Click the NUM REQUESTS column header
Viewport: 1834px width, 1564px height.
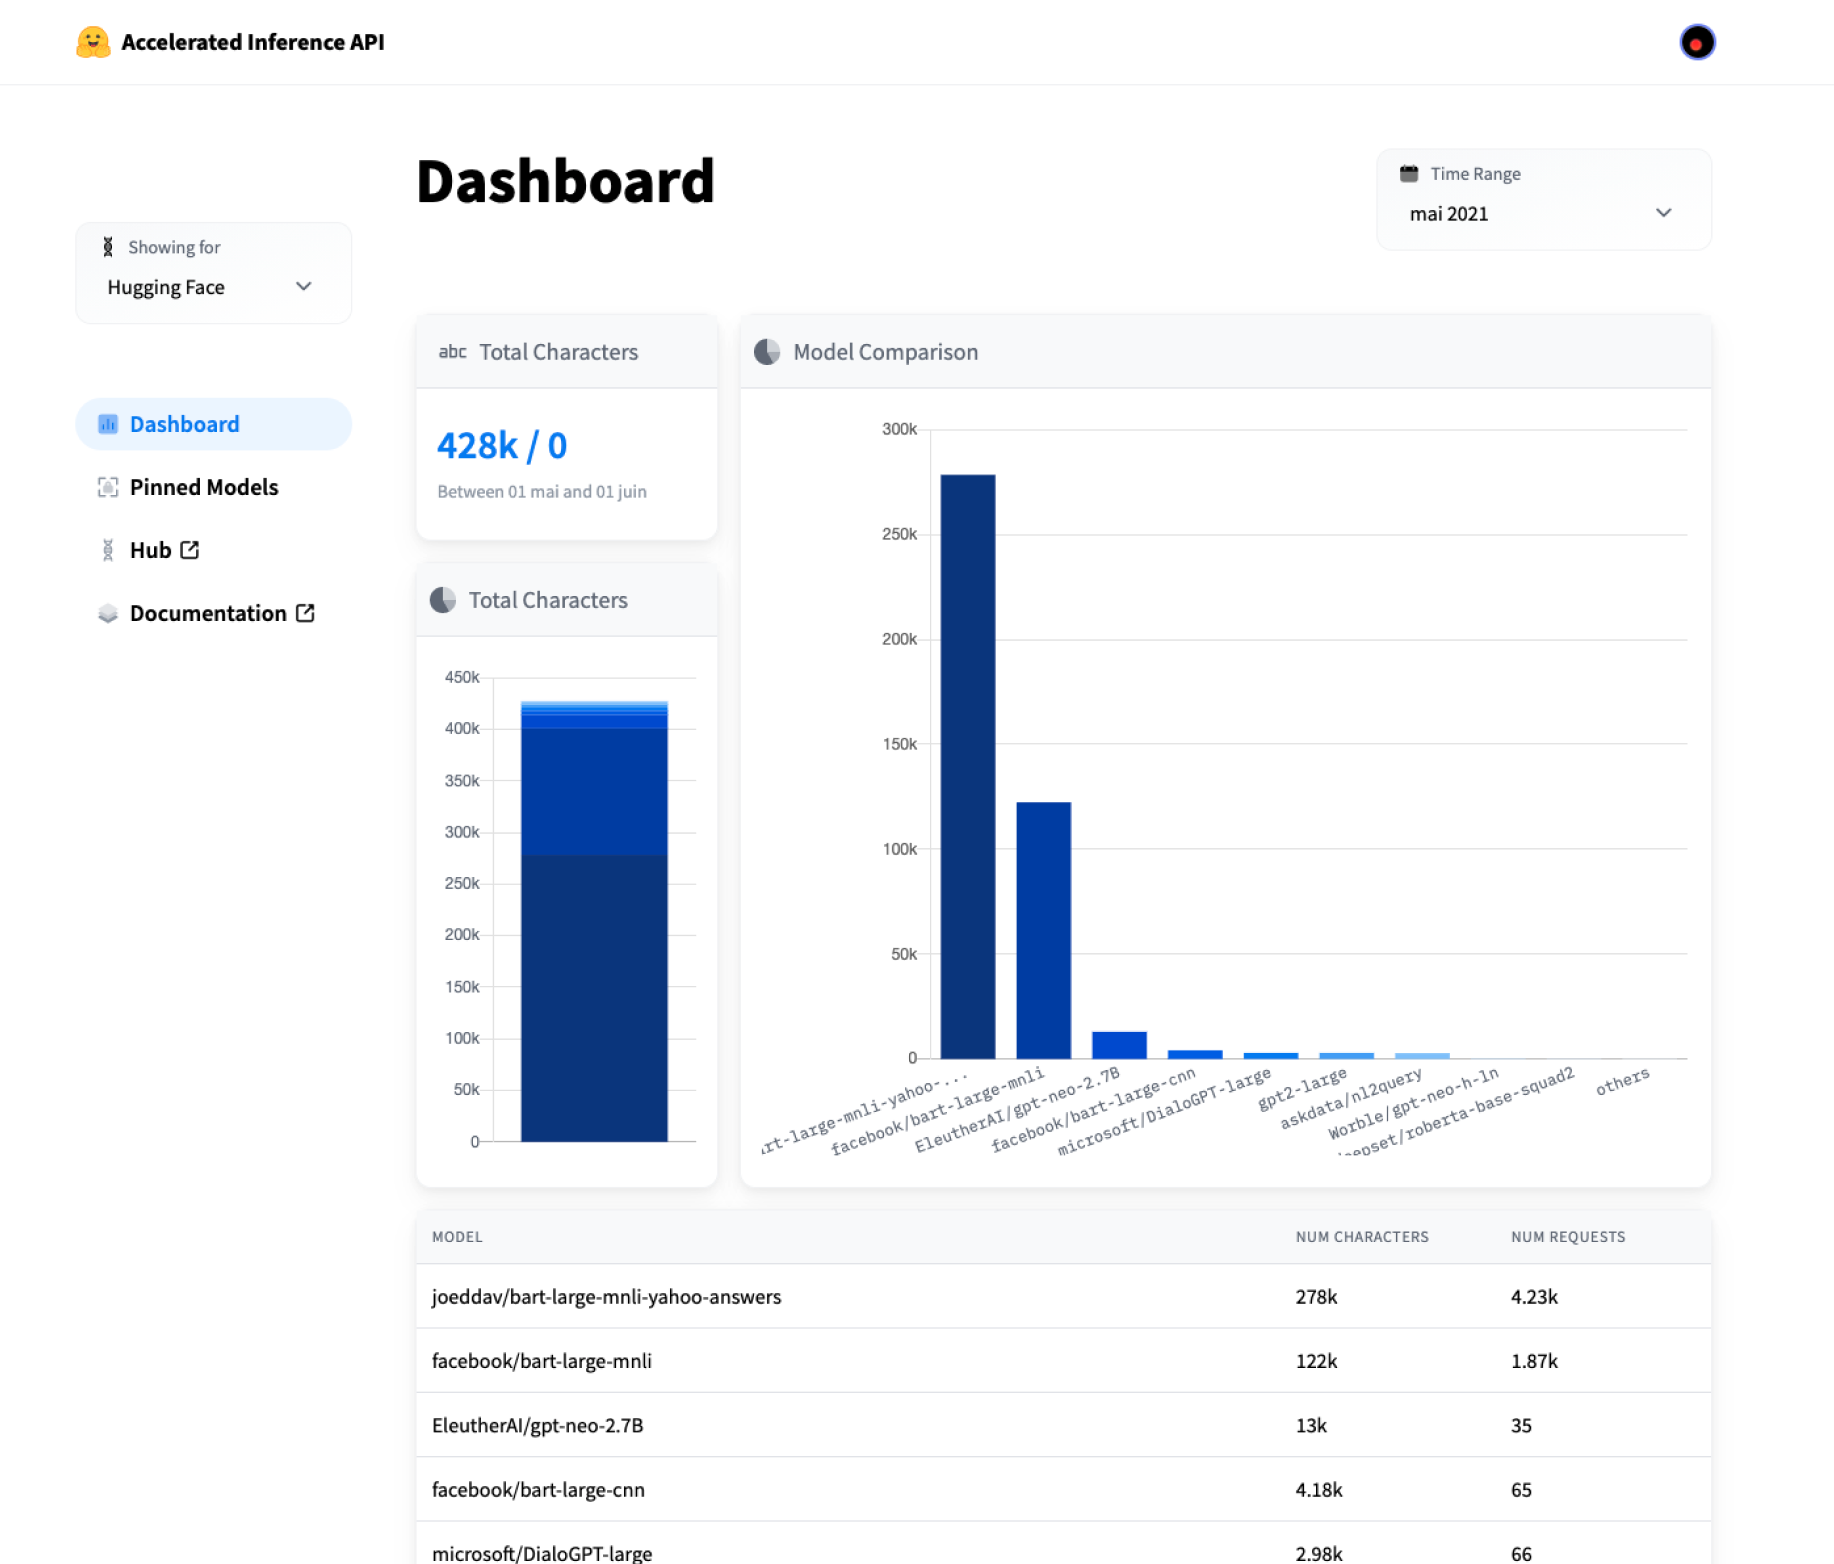(1568, 1237)
